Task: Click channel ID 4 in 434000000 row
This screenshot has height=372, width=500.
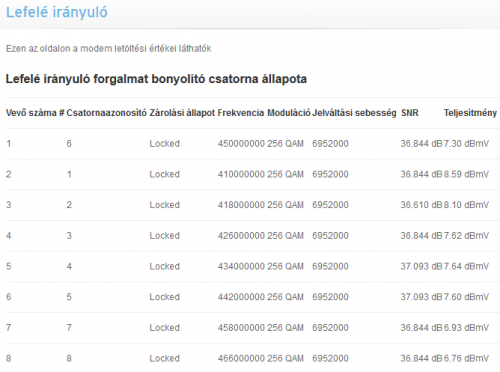Action: (69, 266)
